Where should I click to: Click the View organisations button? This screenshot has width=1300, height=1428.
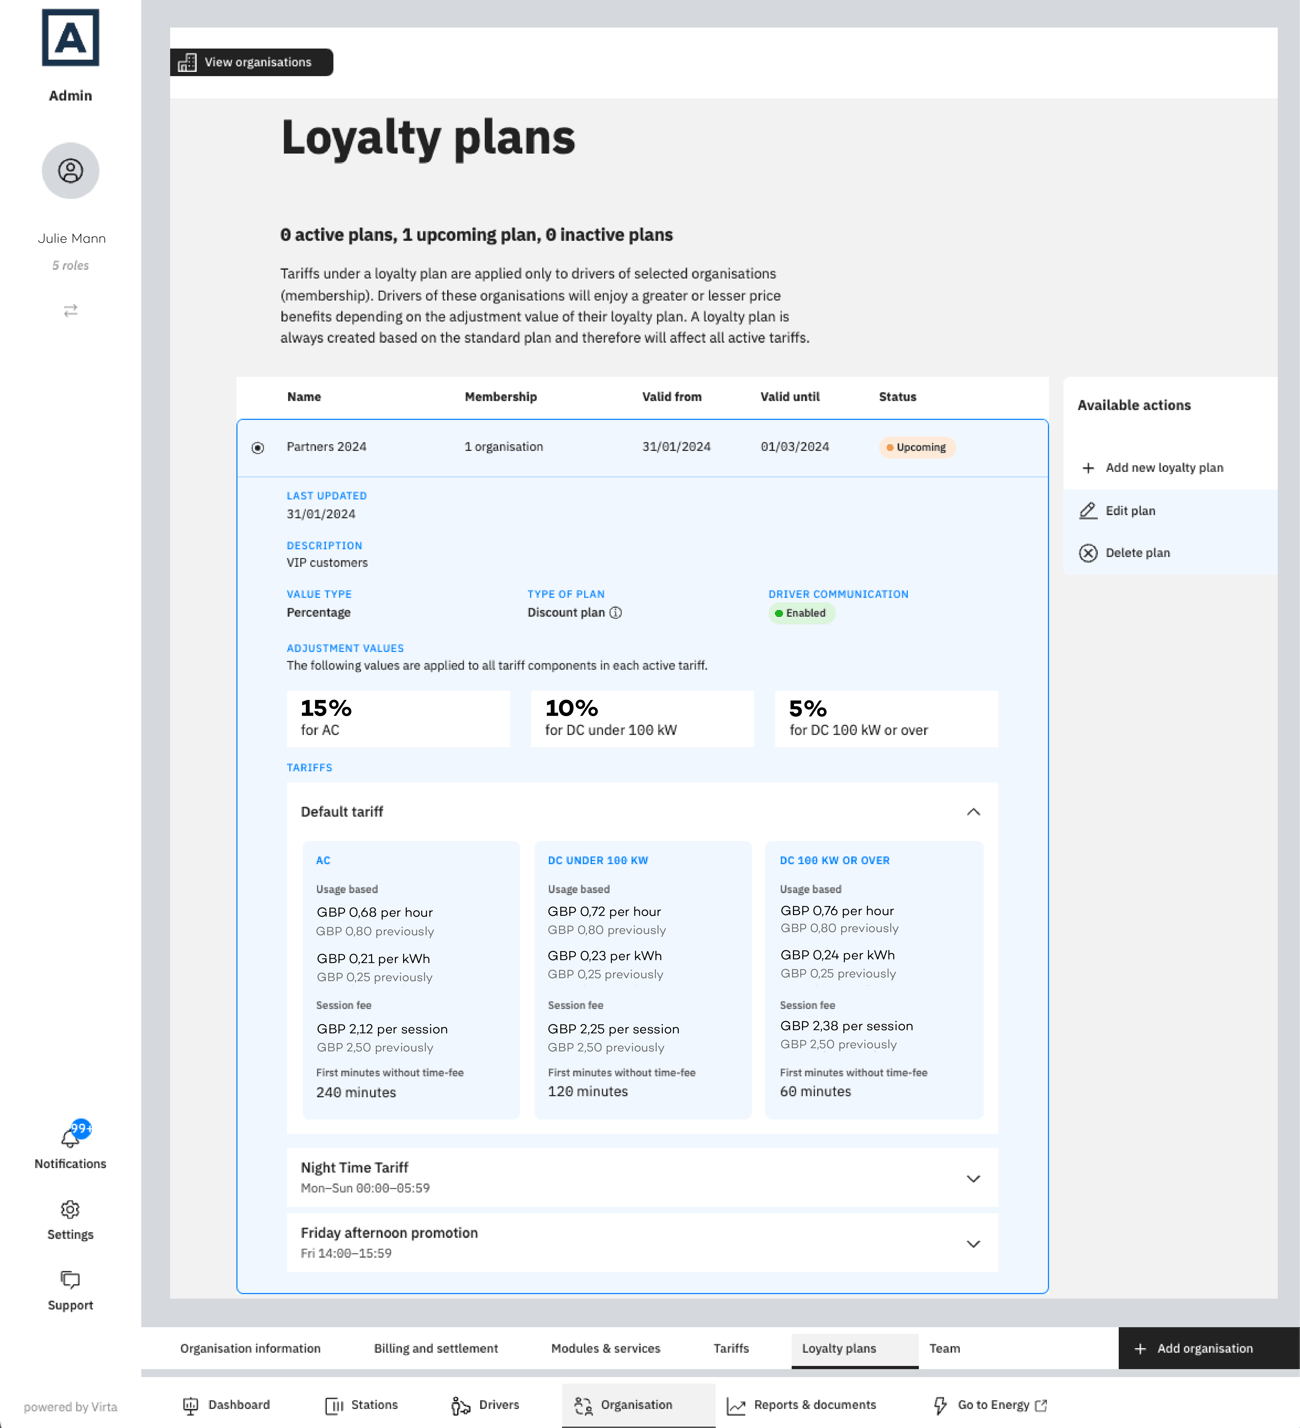[x=251, y=62]
